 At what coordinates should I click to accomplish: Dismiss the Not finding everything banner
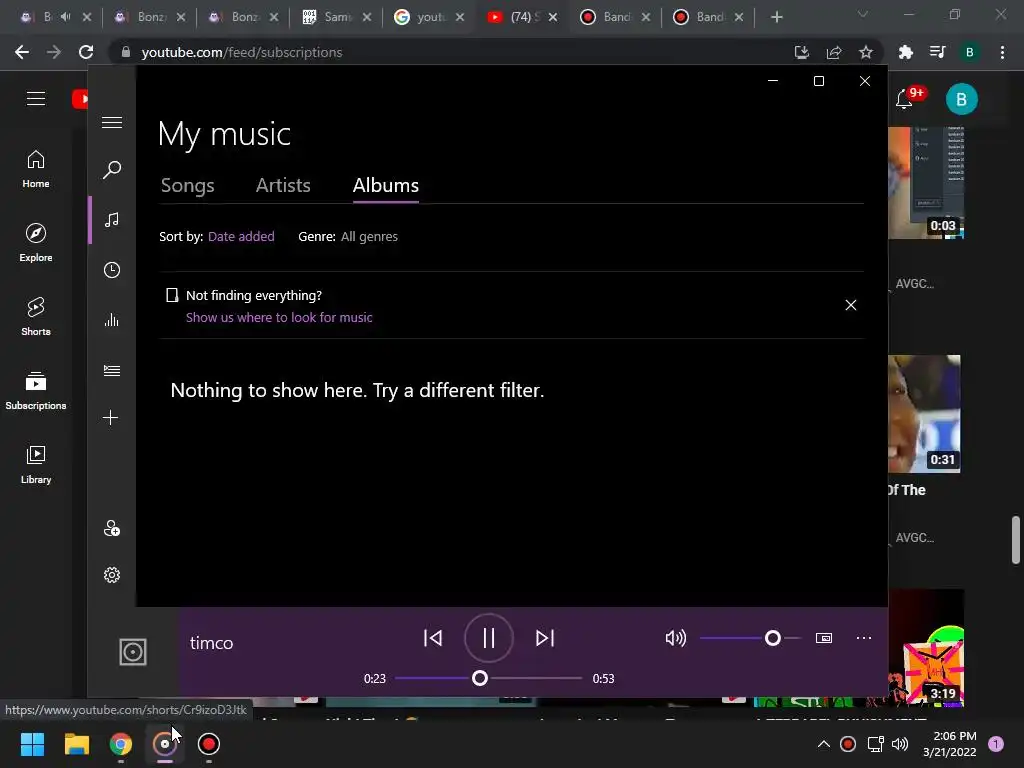point(850,305)
